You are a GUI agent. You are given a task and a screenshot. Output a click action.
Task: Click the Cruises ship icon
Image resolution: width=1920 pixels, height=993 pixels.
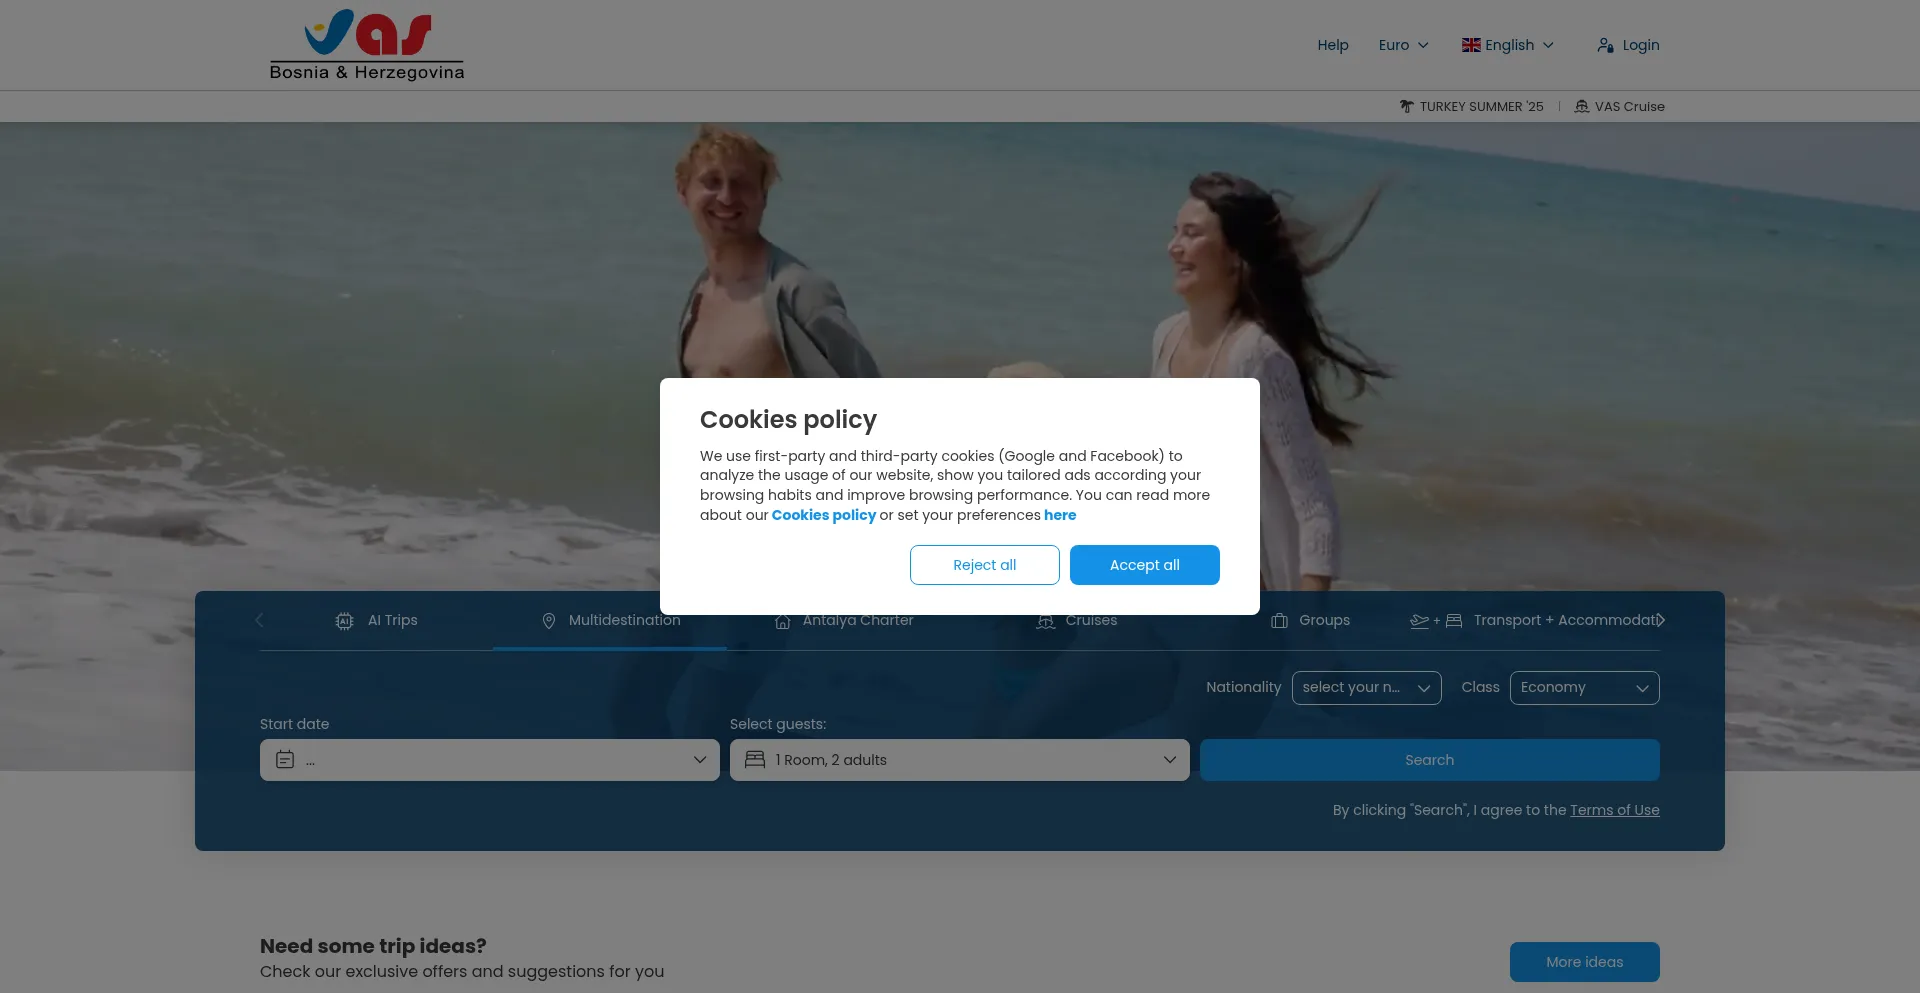tap(1046, 621)
